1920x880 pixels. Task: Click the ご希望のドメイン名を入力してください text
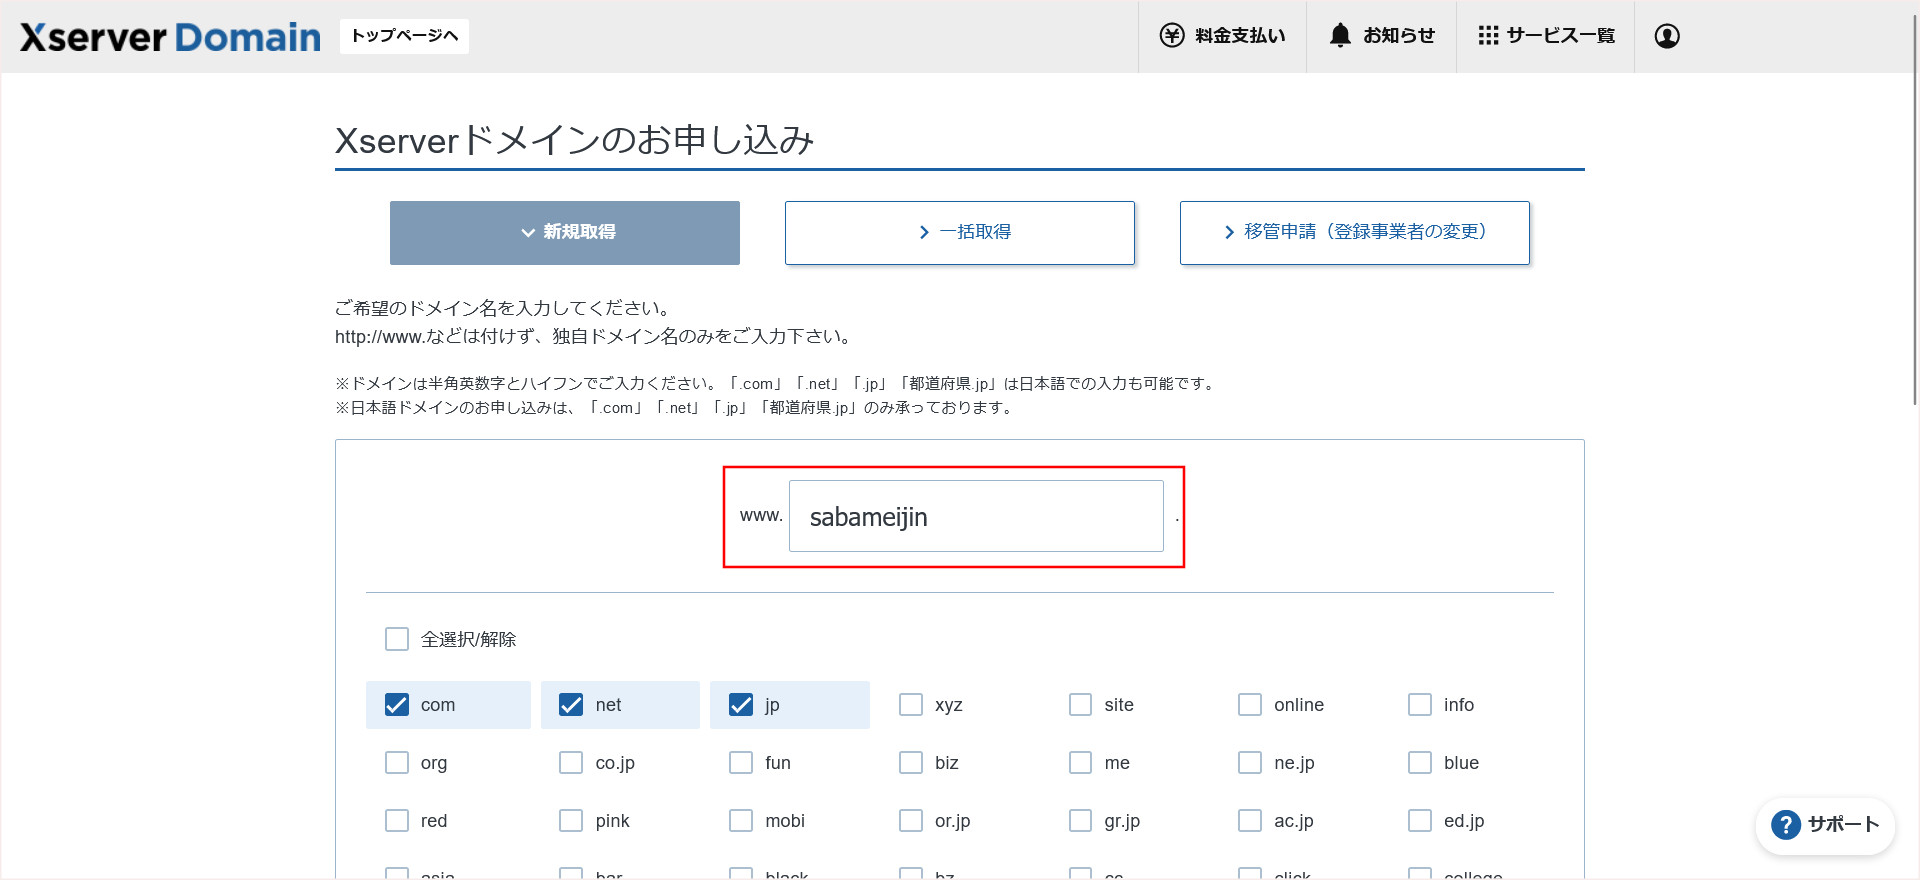503,308
